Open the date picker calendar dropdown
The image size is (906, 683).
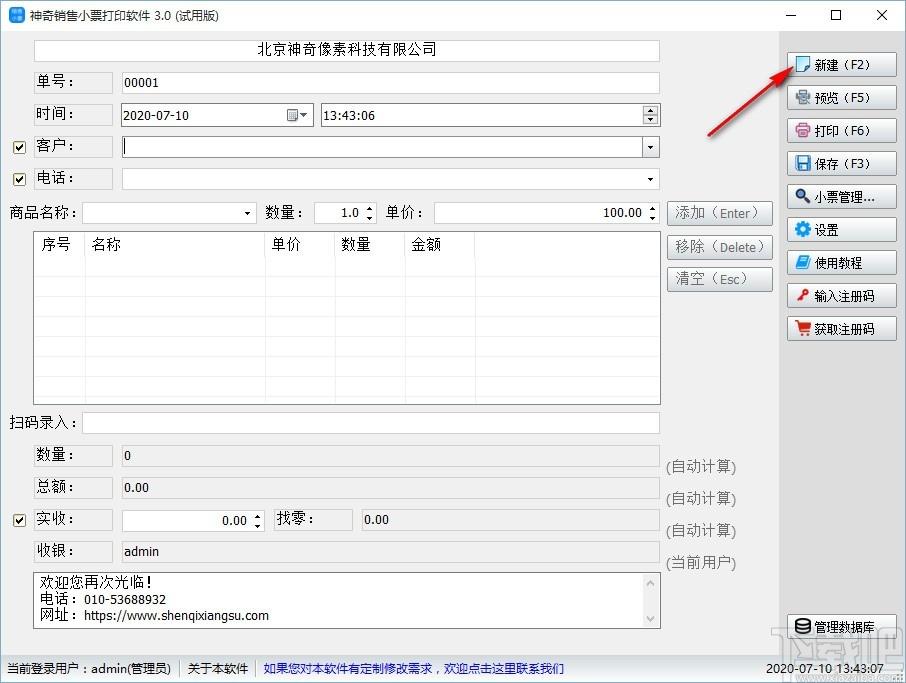297,115
